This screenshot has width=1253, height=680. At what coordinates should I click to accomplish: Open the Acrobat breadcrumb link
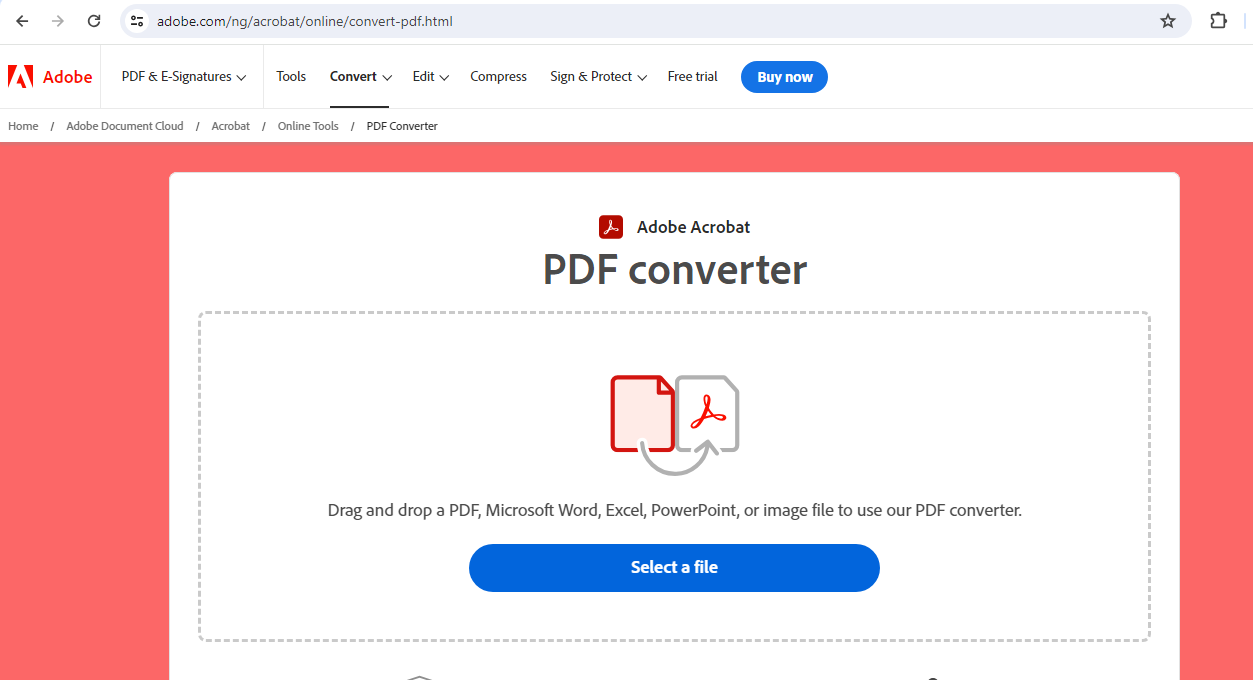231,126
